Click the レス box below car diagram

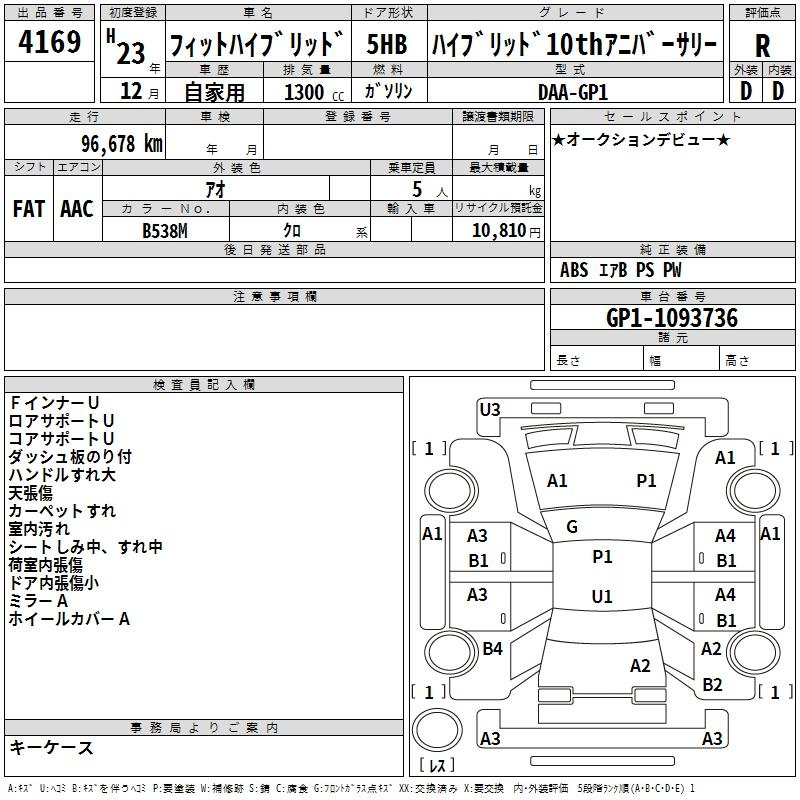pyautogui.click(x=437, y=766)
